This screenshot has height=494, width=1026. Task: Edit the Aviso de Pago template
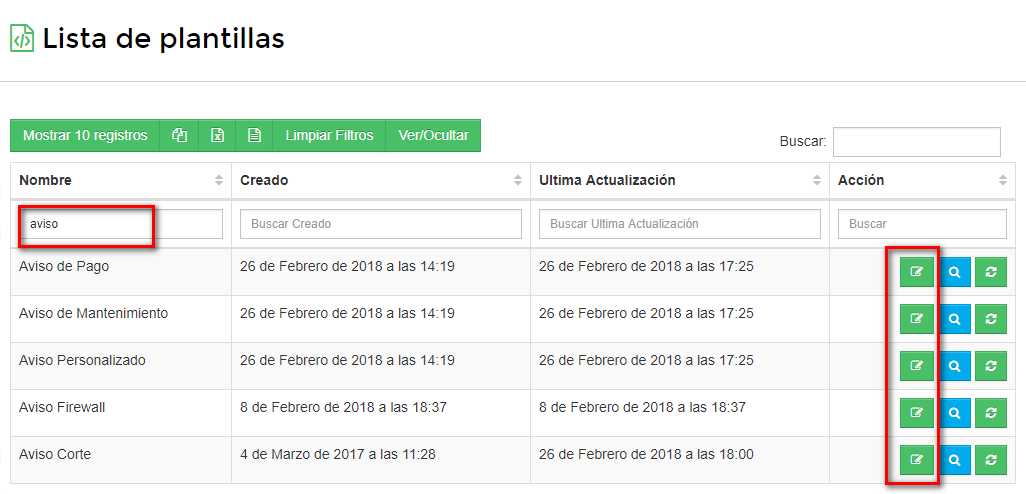pyautogui.click(x=917, y=272)
